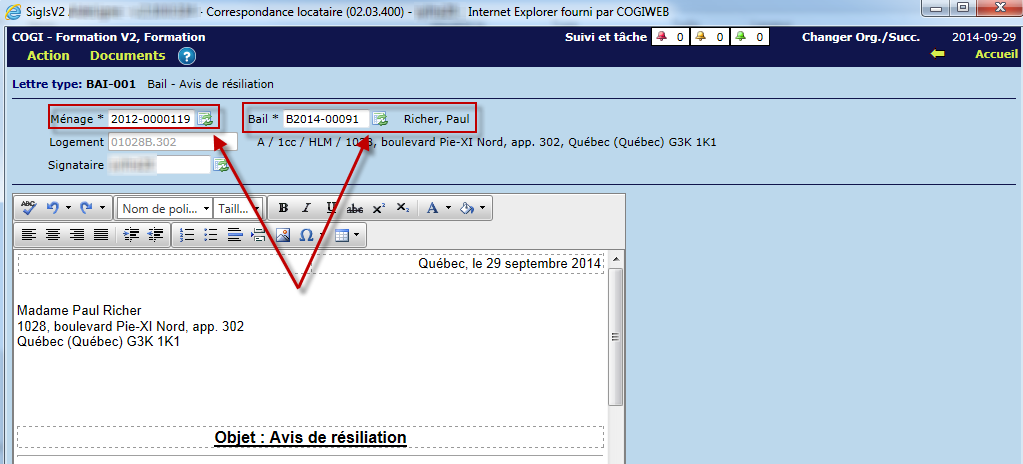
Task: Open the Action menu
Action: pos(48,56)
